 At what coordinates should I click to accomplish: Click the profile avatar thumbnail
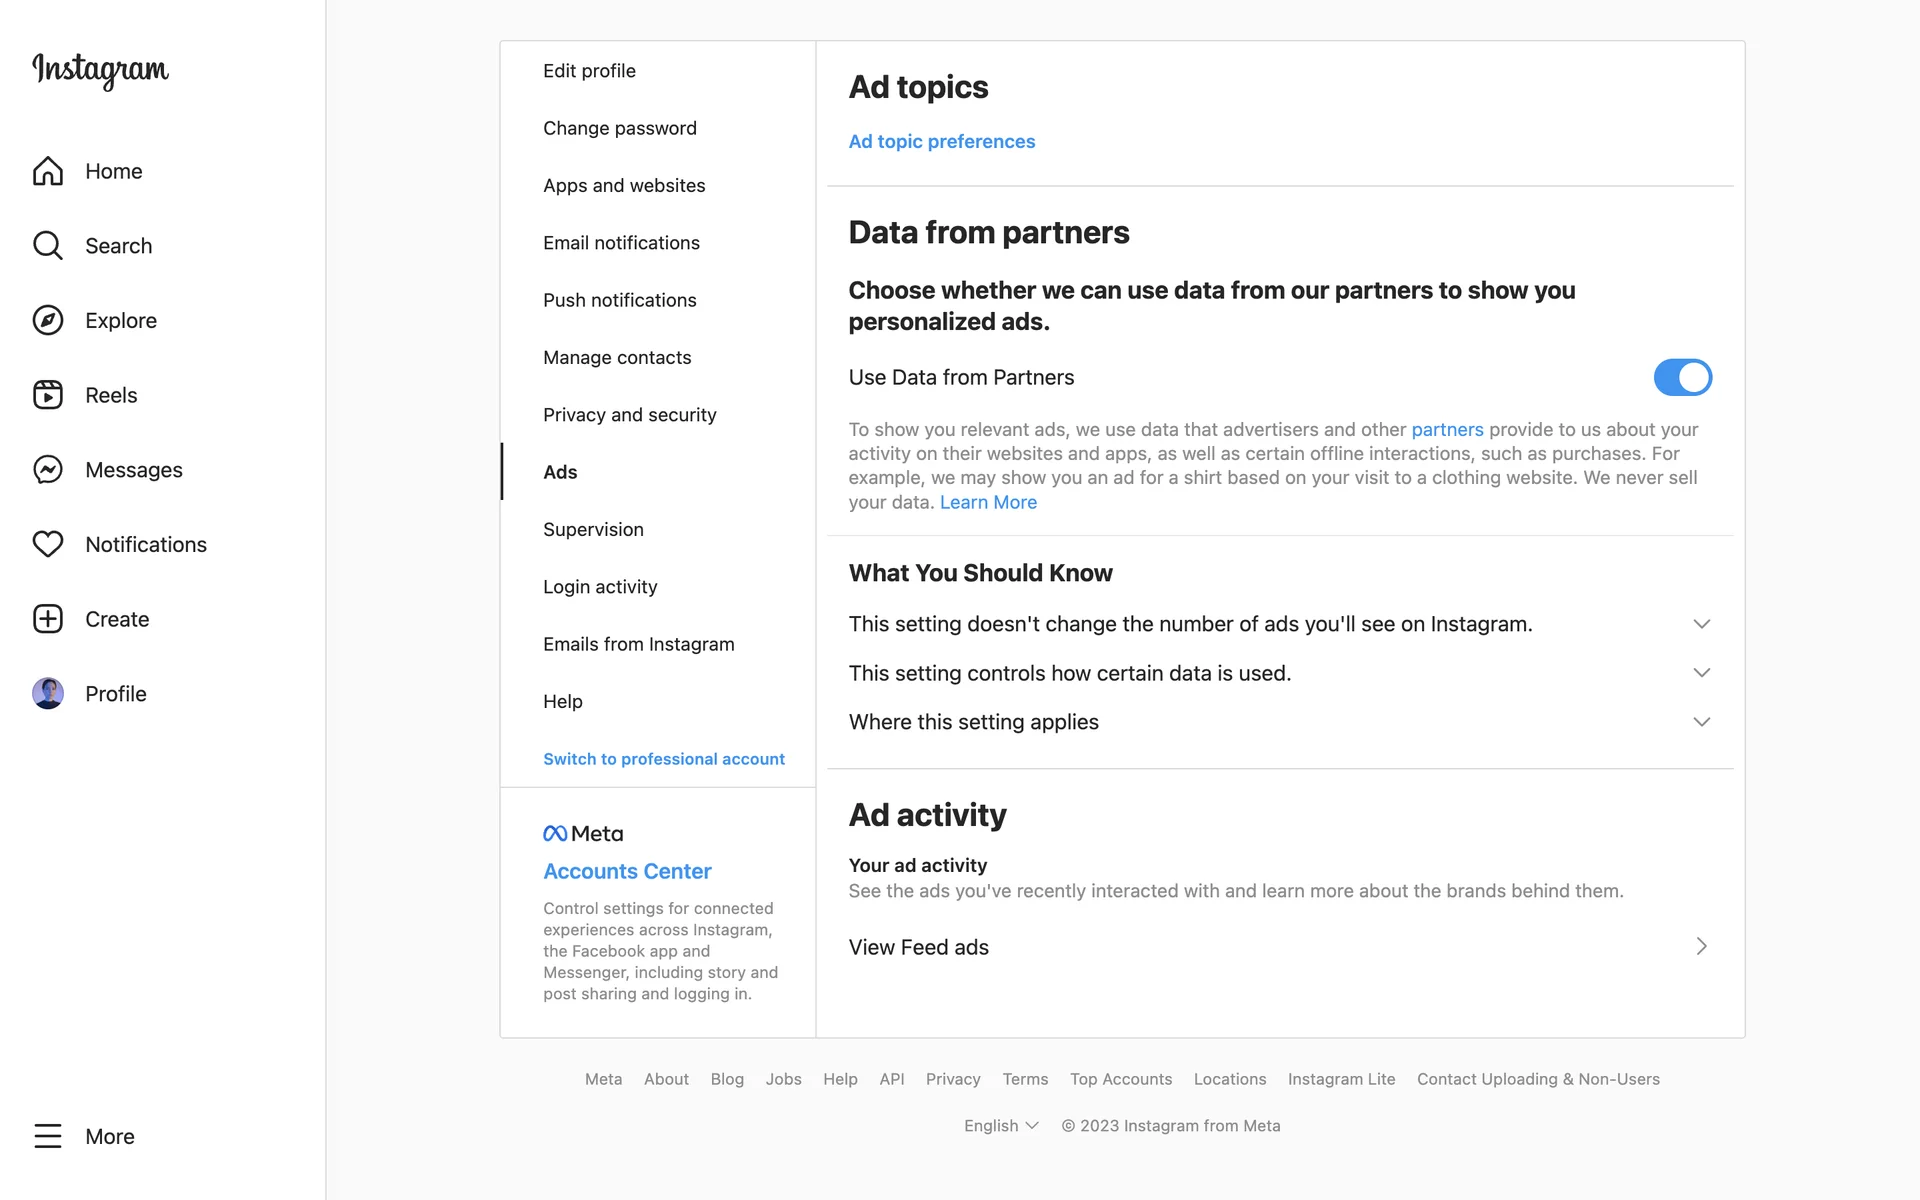tap(47, 693)
